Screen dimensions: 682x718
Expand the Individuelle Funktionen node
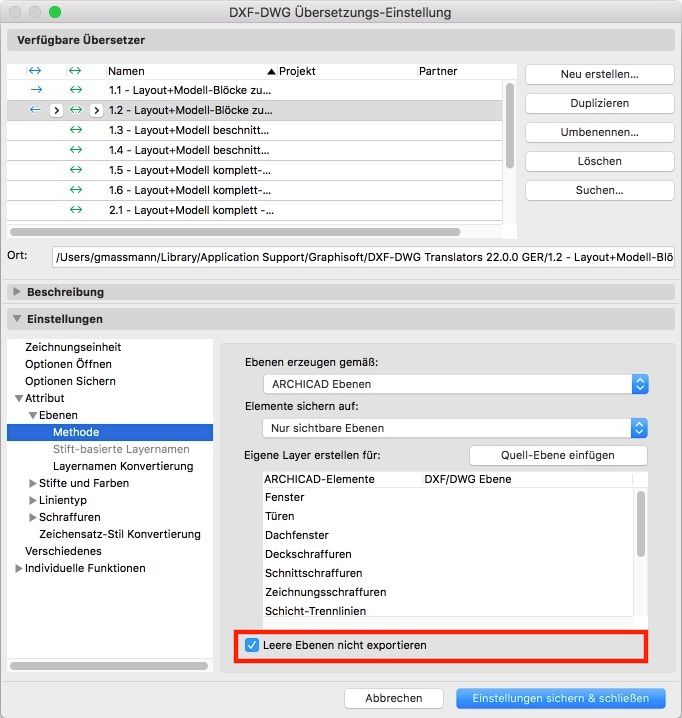[19, 568]
